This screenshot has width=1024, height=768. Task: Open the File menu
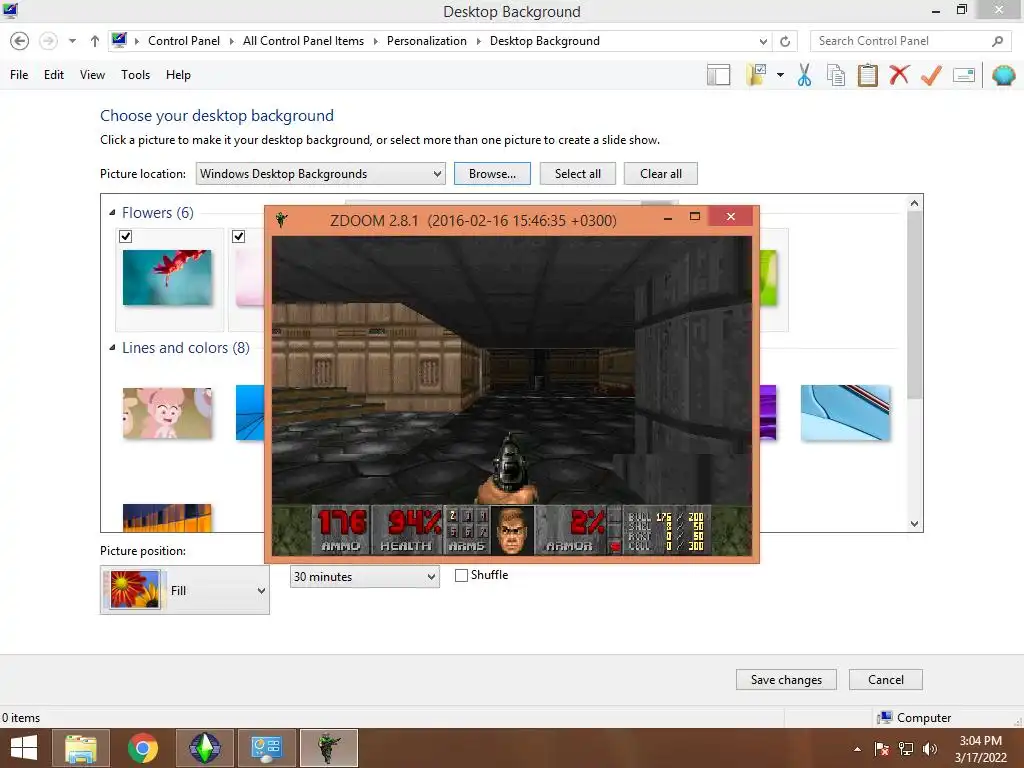(19, 75)
